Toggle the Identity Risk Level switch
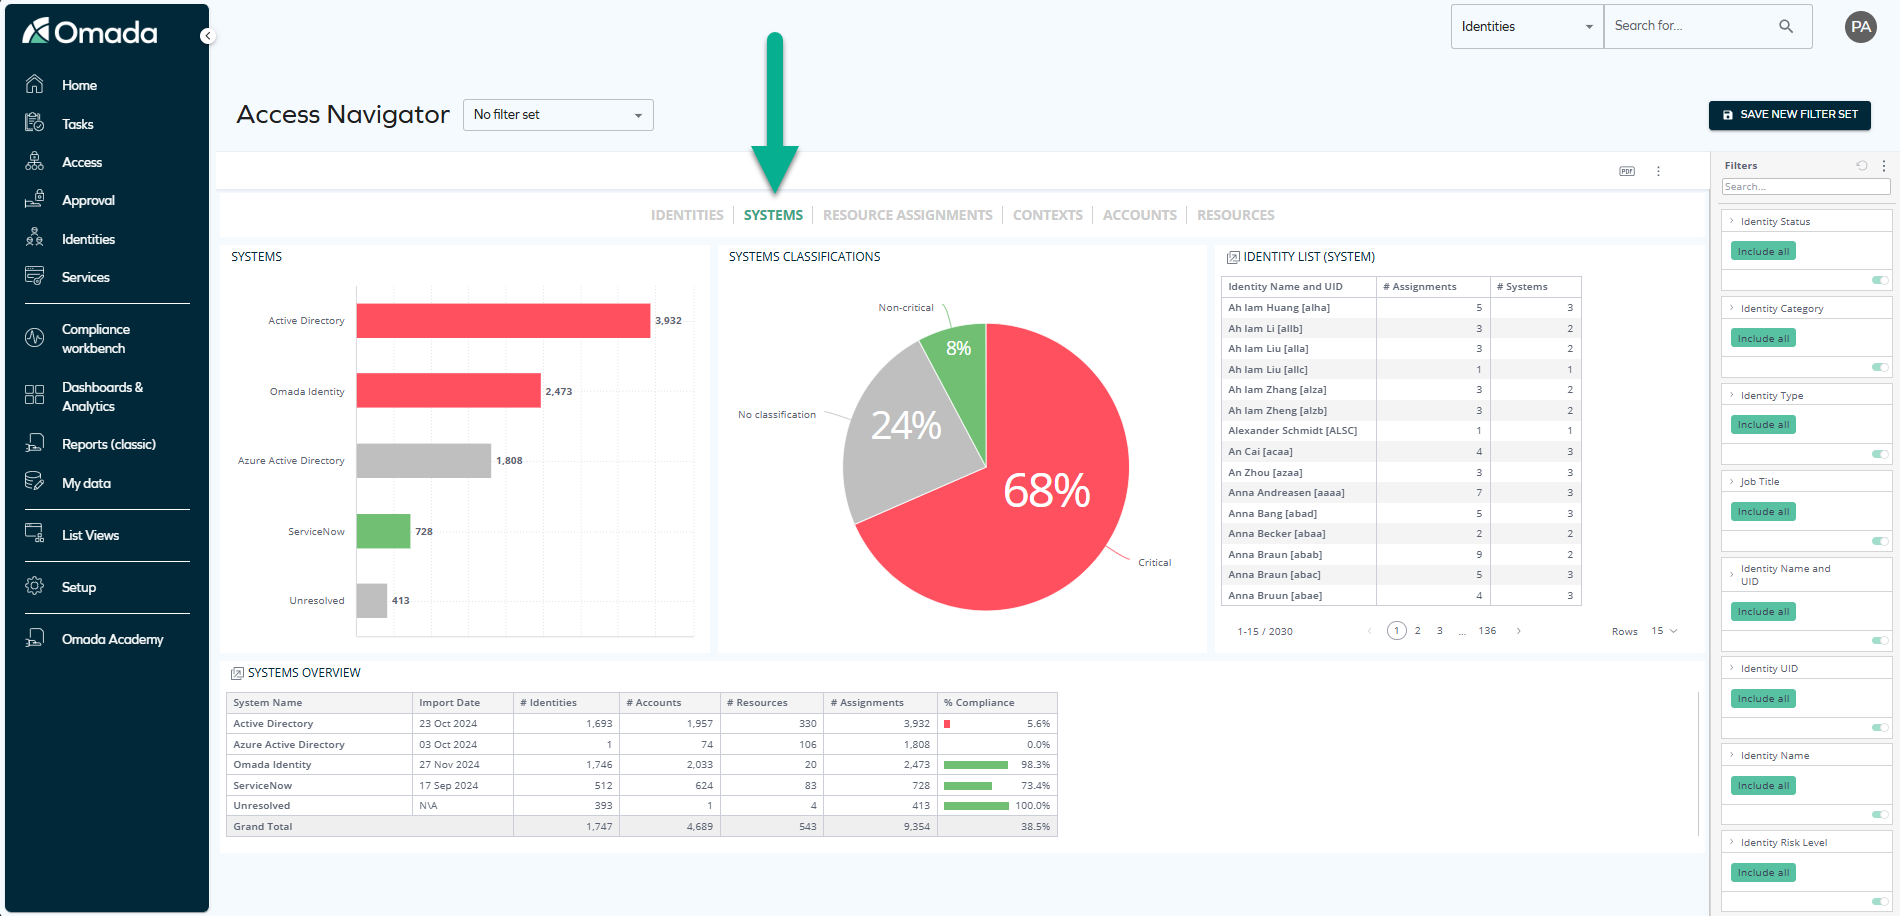 coord(1880,901)
